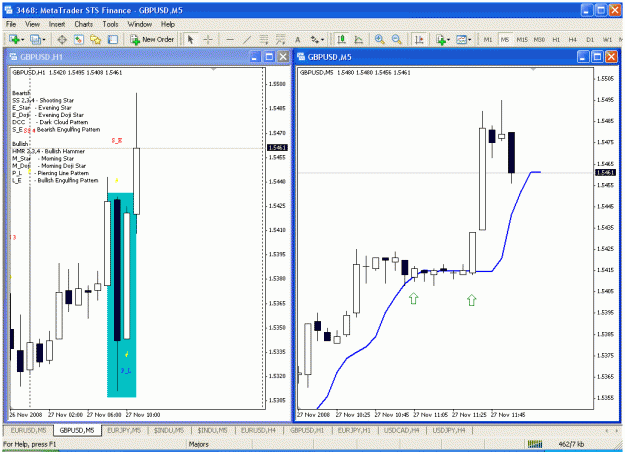
Task: Switch timeframe to M30
Action: pyautogui.click(x=539, y=39)
